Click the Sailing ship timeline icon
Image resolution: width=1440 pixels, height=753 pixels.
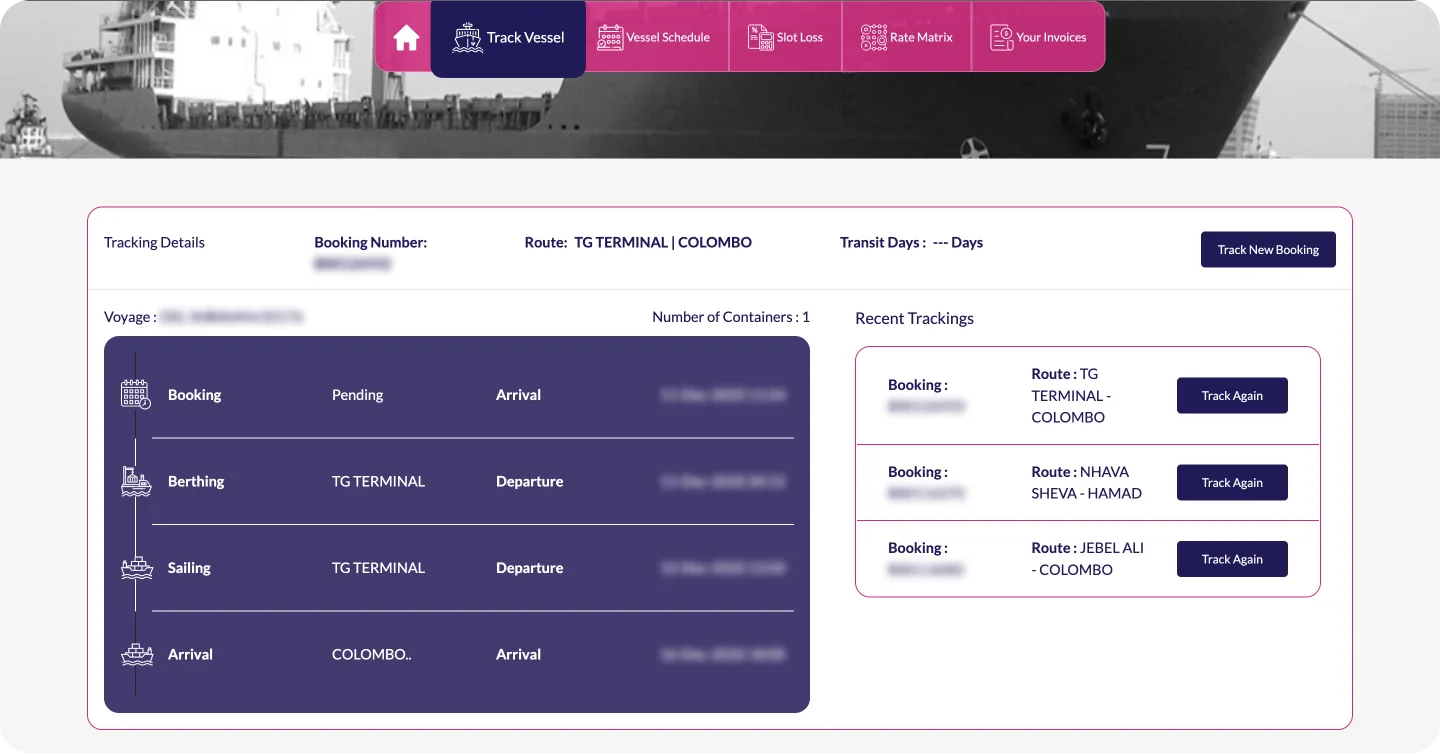[x=136, y=568]
